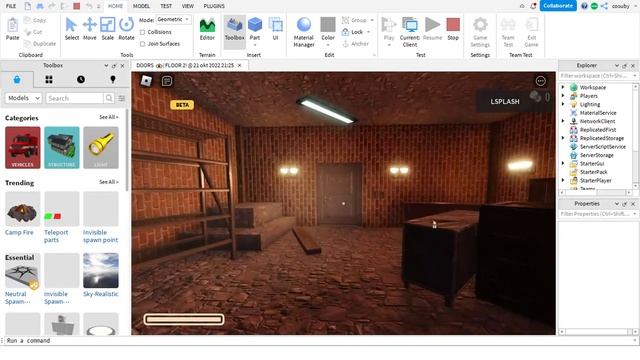Viewport: 640px width, 360px height.
Task: Open the Teleport parts model link
Action: [56, 236]
